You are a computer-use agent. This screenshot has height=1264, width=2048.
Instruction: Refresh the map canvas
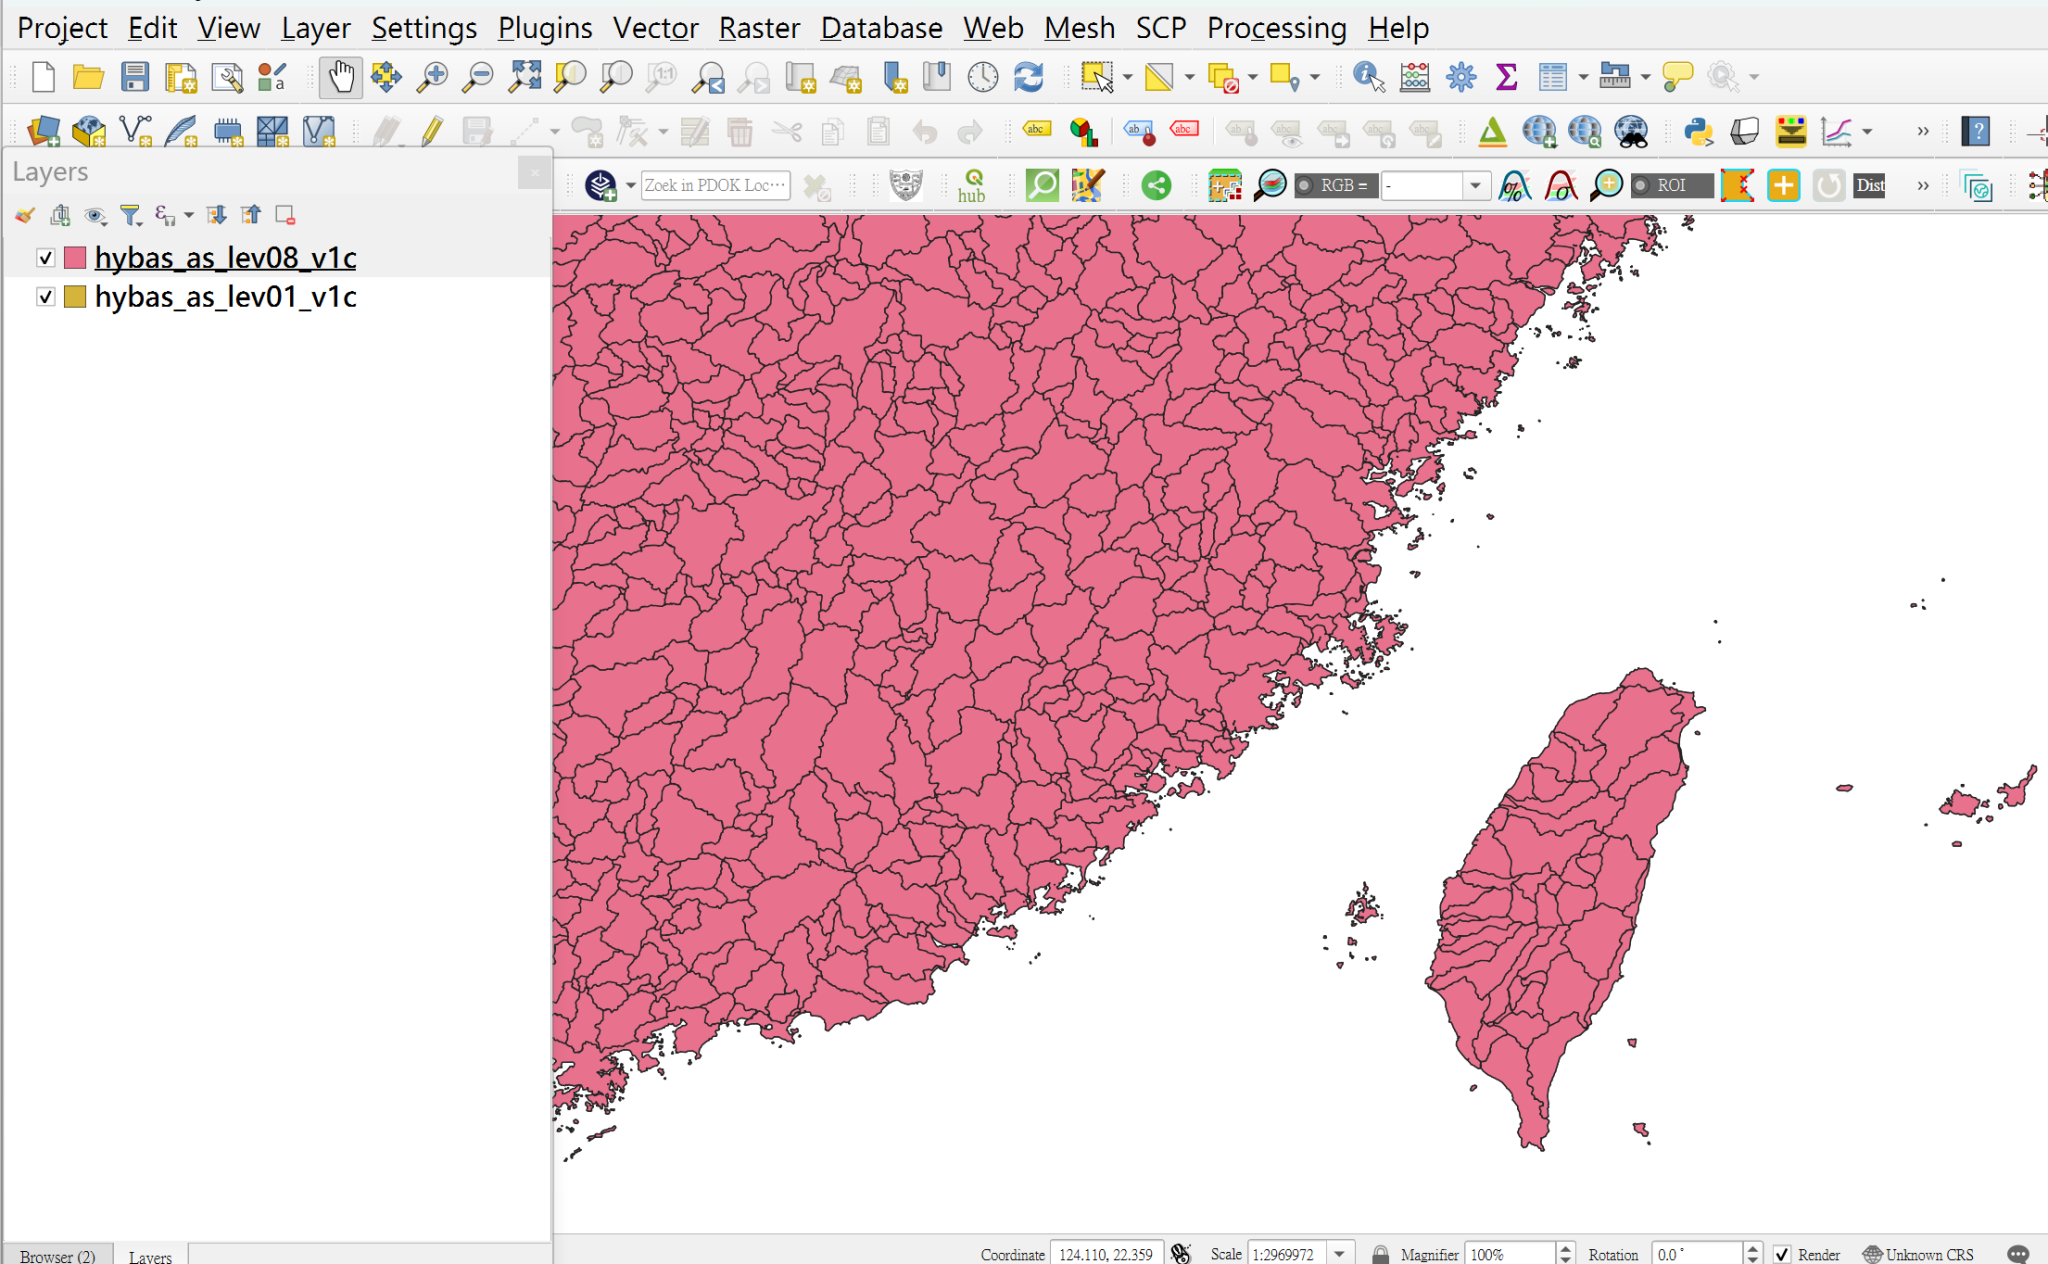(x=1029, y=77)
